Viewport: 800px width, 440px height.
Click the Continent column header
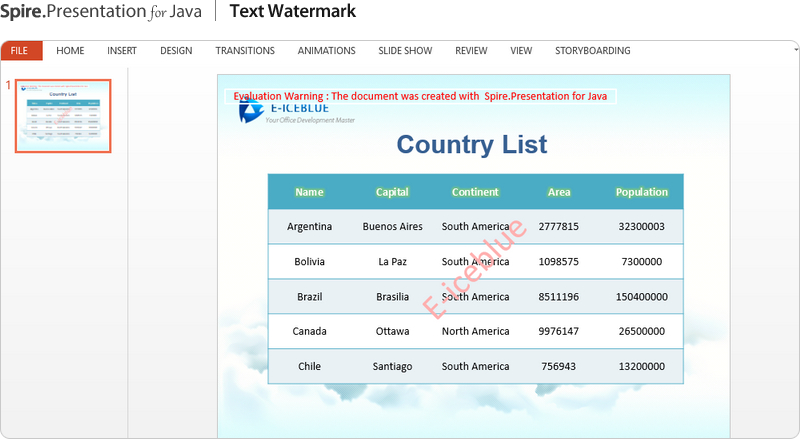(475, 192)
